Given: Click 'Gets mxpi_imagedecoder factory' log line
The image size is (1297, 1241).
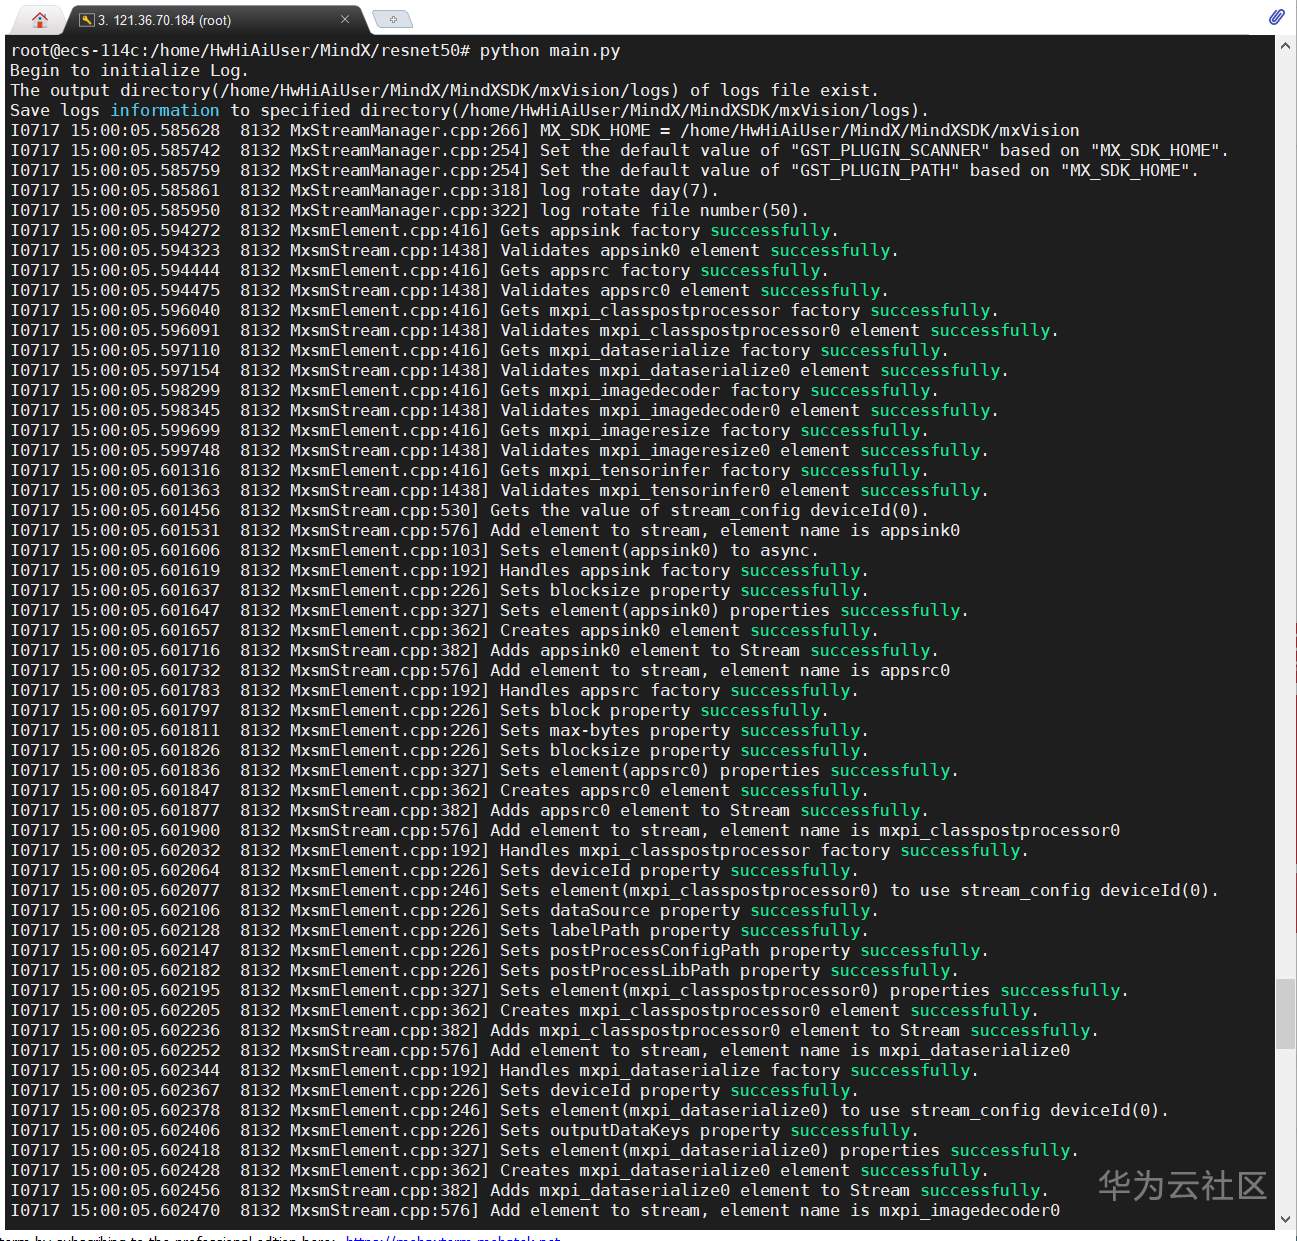Looking at the screenshot, I should [x=475, y=390].
